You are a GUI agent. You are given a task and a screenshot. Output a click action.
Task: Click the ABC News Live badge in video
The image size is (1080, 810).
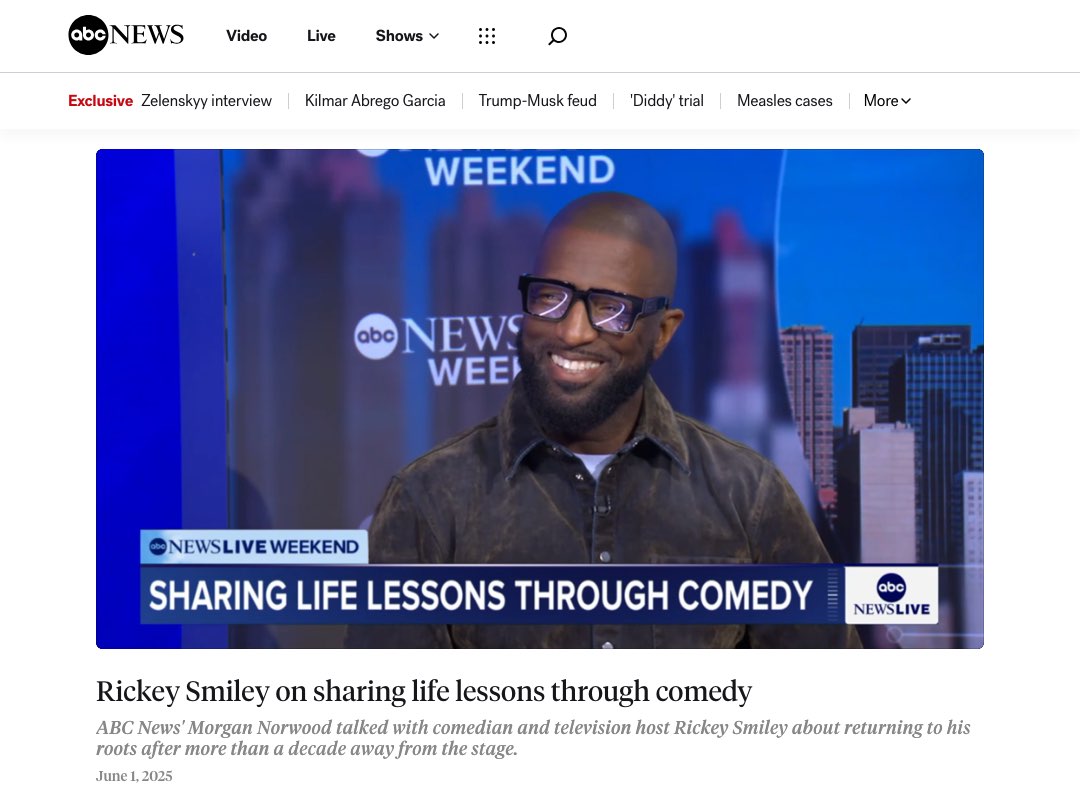(891, 595)
